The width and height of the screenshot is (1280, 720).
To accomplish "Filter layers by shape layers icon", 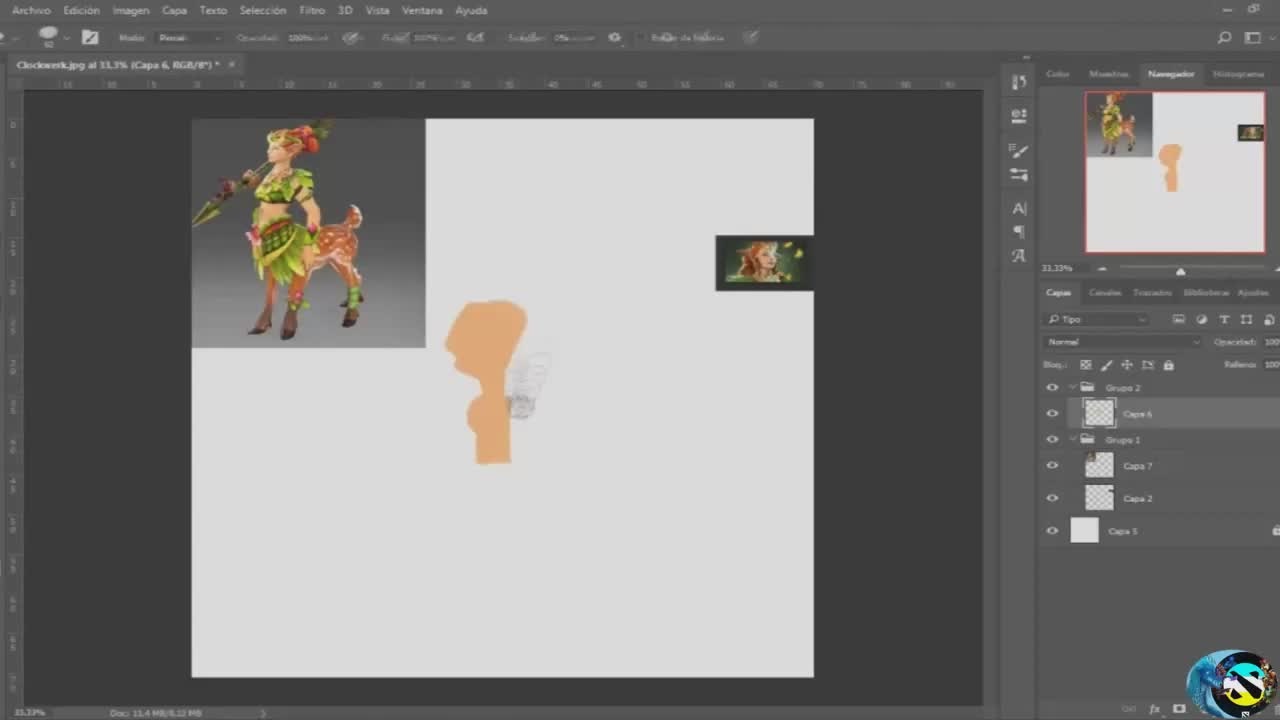I will (1246, 319).
